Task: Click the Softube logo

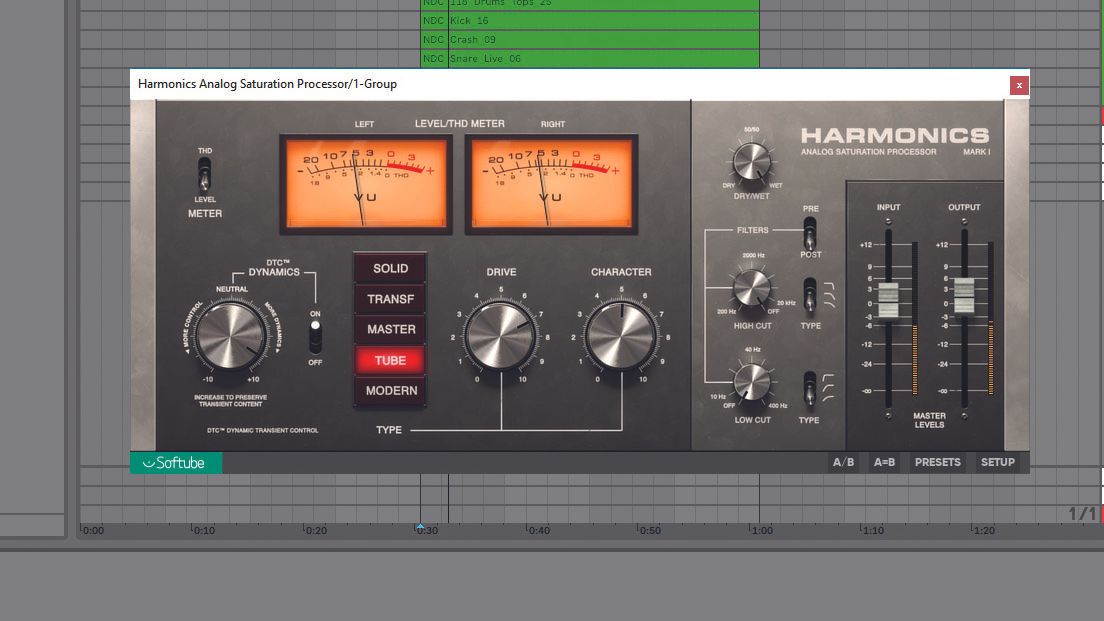Action: tap(177, 462)
